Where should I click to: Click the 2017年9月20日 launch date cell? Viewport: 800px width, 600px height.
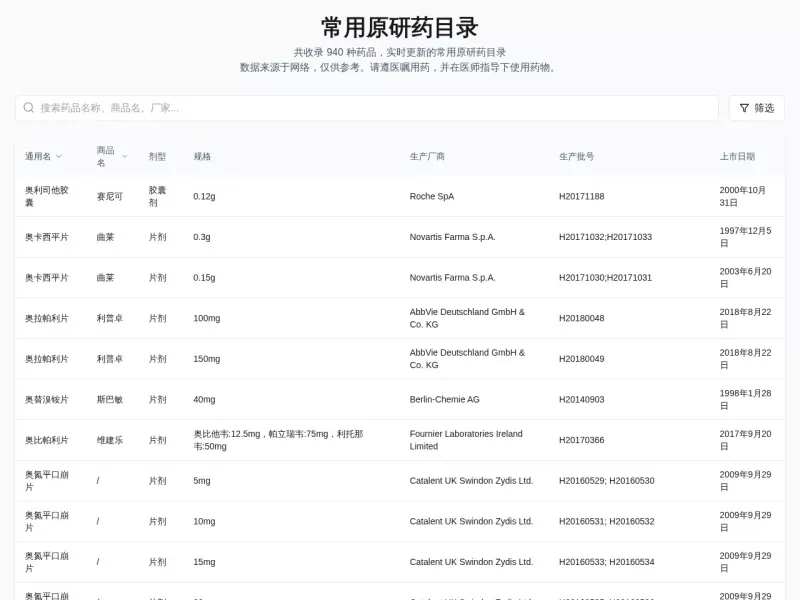745,440
